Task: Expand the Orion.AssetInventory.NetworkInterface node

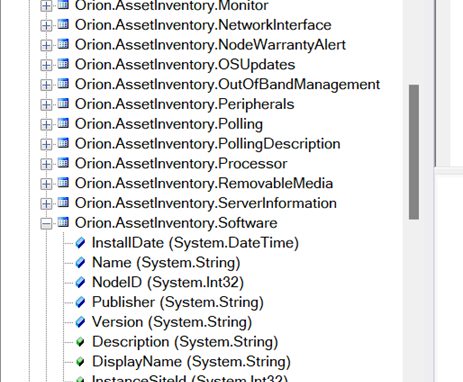Action: (x=46, y=25)
